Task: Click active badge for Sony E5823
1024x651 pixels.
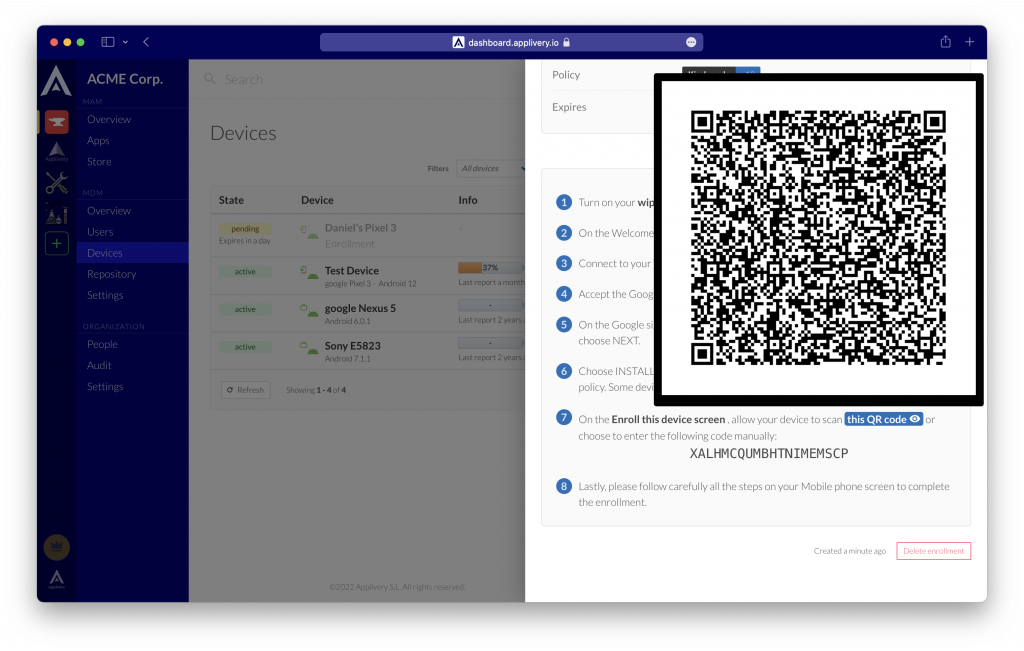Action: click(245, 347)
